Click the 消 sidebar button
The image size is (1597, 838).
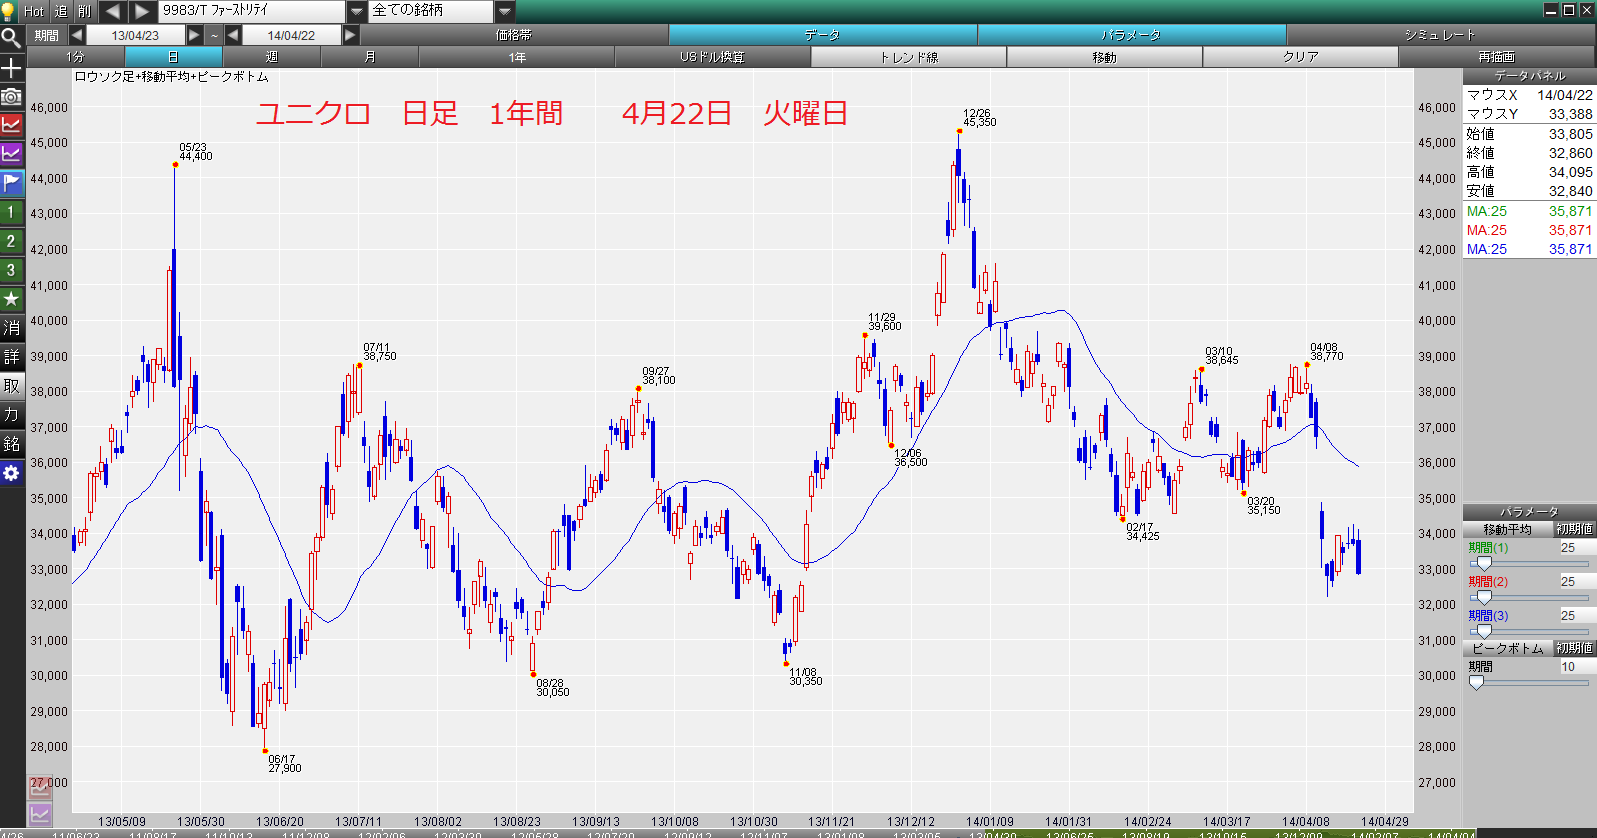coord(11,328)
